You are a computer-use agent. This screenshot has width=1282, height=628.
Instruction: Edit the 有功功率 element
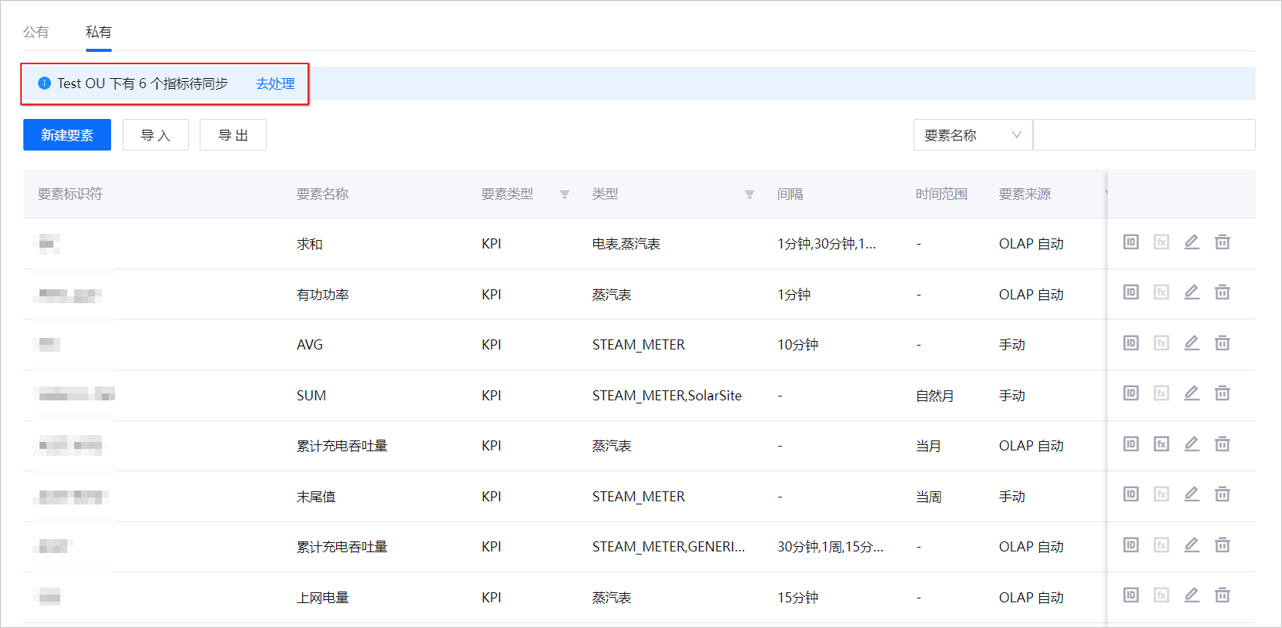pyautogui.click(x=1191, y=292)
